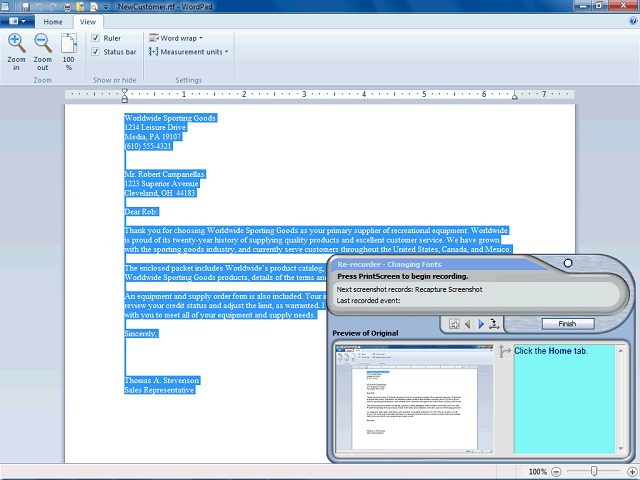
Task: Select the View ribbon tab
Action: 88,22
